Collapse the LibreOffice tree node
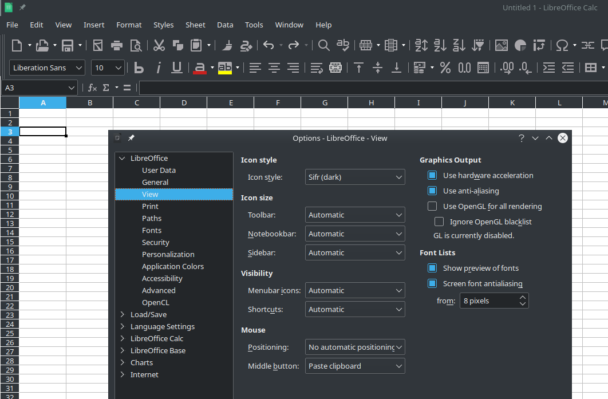This screenshot has width=608, height=399. (122, 158)
